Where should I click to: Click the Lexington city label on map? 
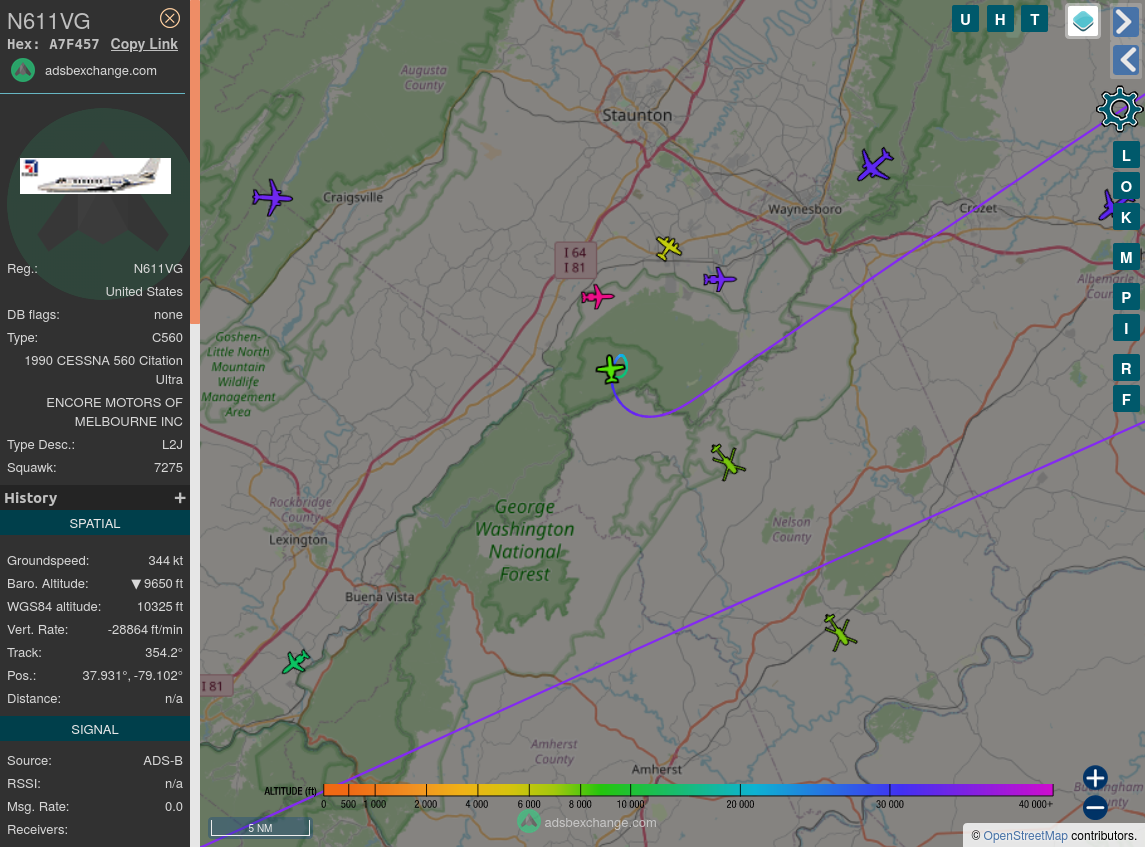298,540
